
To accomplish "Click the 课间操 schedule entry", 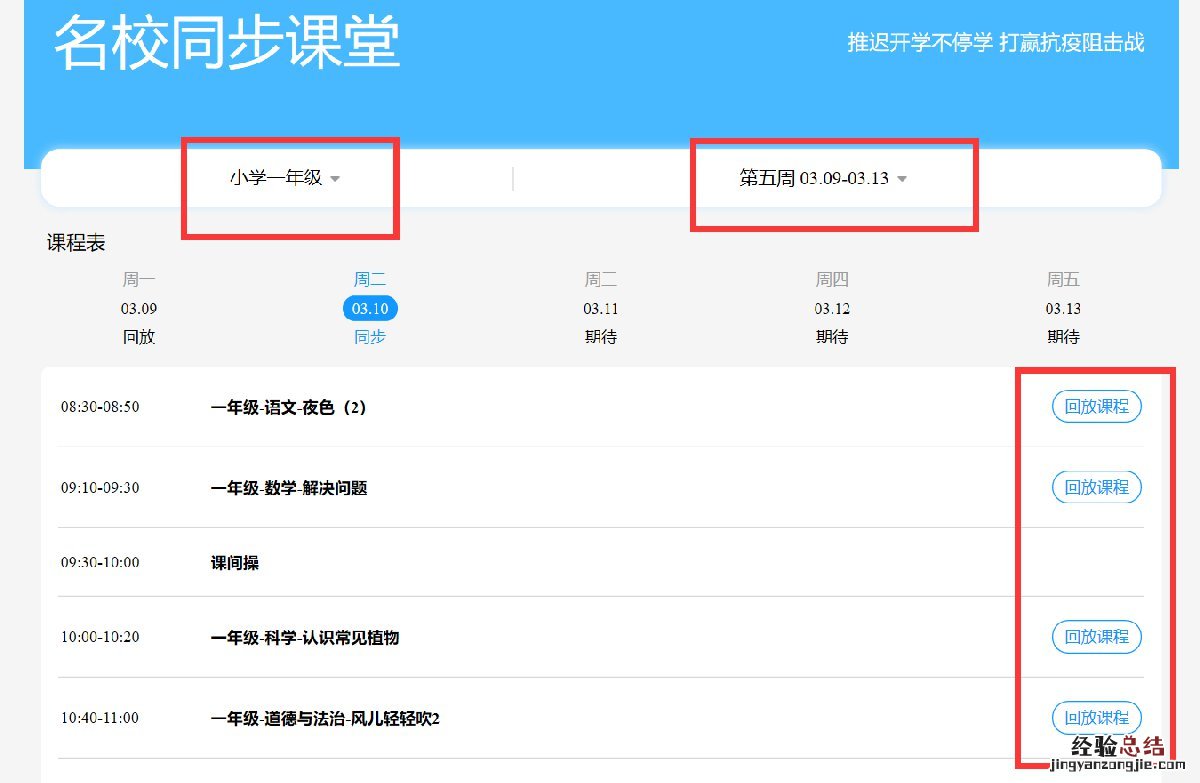I will tap(234, 563).
